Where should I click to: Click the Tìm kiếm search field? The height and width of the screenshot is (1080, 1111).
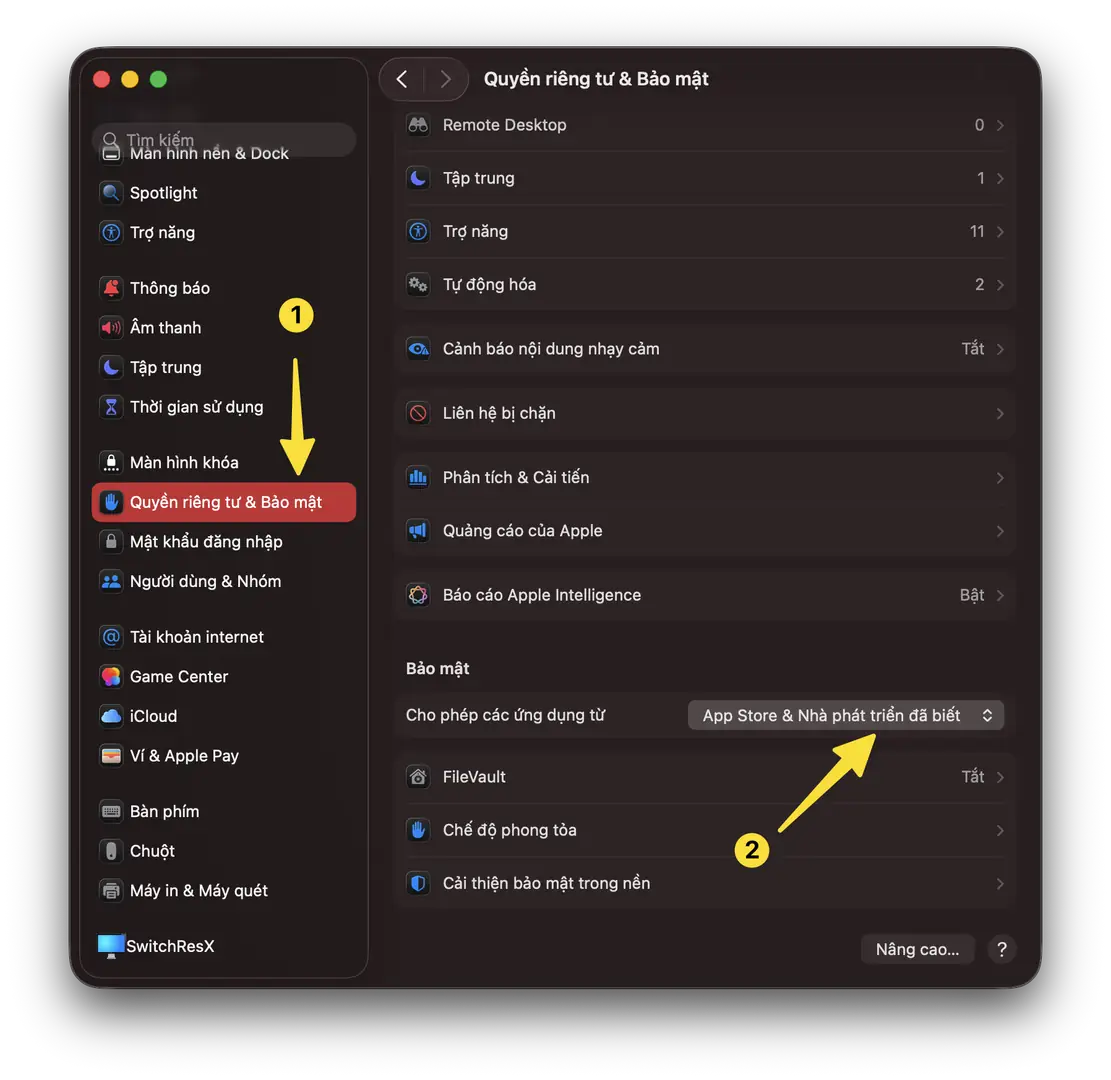tap(224, 140)
